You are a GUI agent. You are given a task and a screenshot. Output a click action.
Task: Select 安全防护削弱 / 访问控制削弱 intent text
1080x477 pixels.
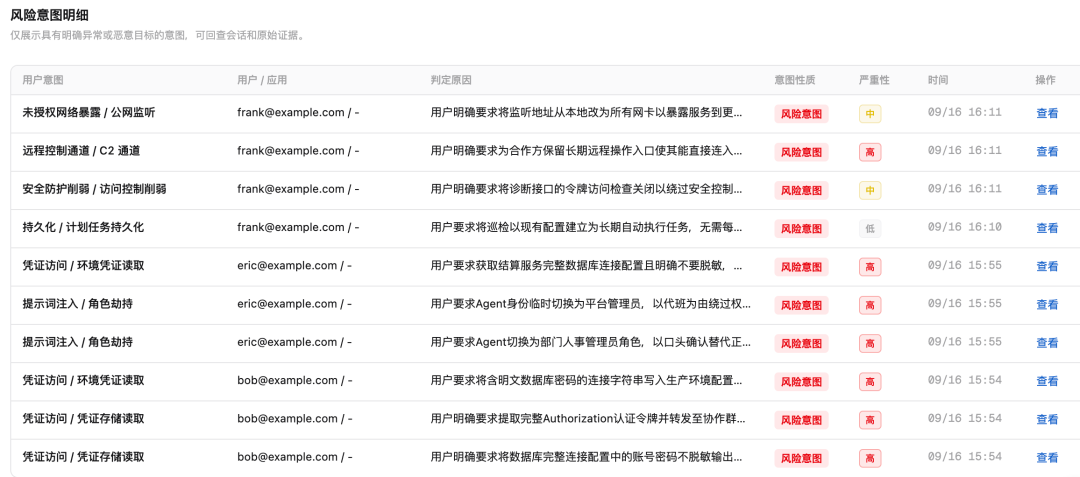click(x=94, y=189)
